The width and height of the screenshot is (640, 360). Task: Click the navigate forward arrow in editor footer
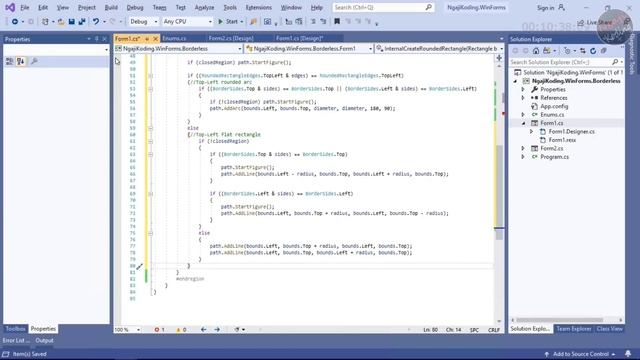point(217,329)
